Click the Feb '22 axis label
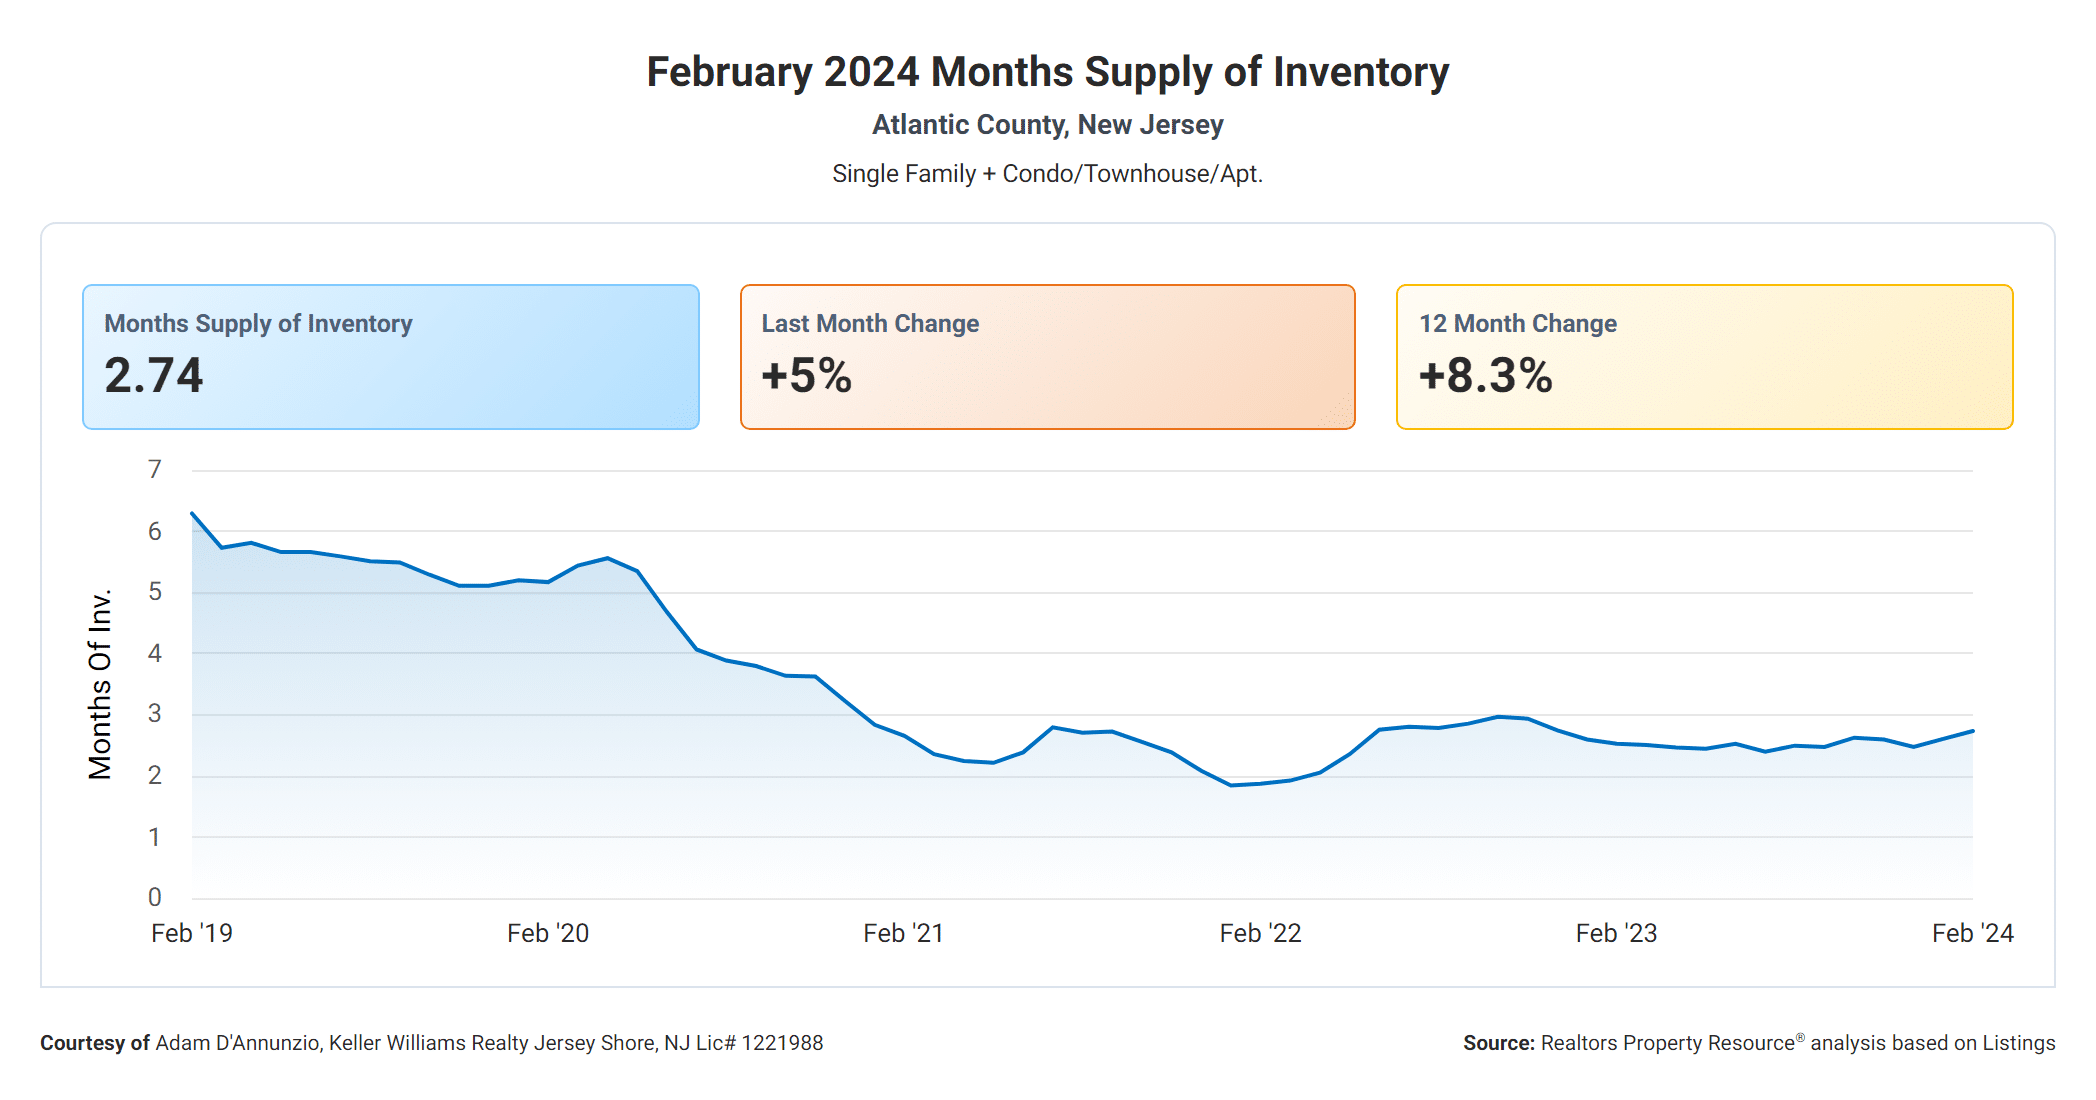Viewport: 2096px width, 1100px height. (1260, 933)
